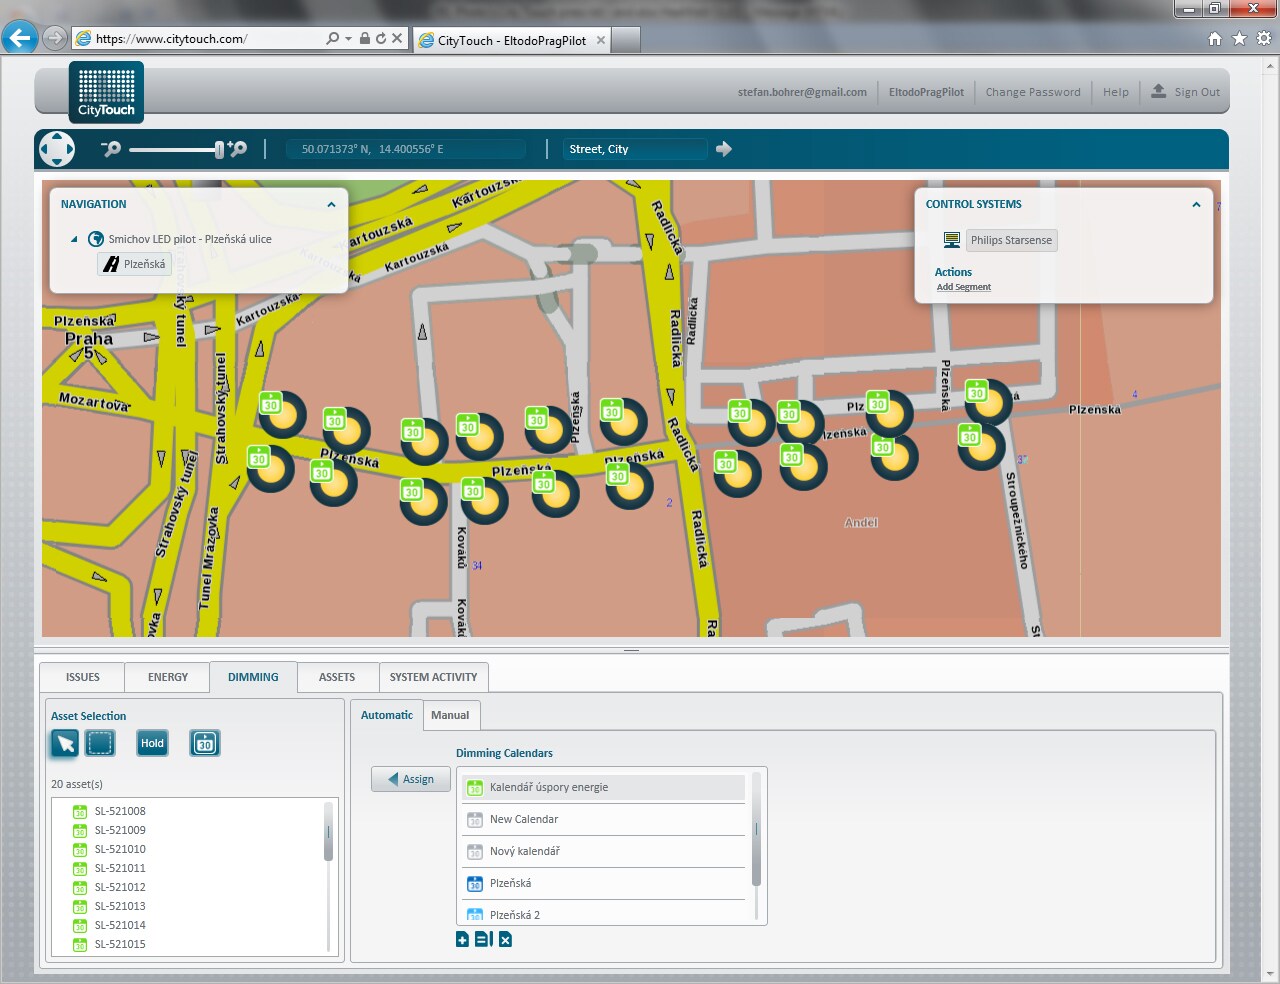Screen dimensions: 1280x984
Task: Click the Assign button
Action: coord(411,779)
